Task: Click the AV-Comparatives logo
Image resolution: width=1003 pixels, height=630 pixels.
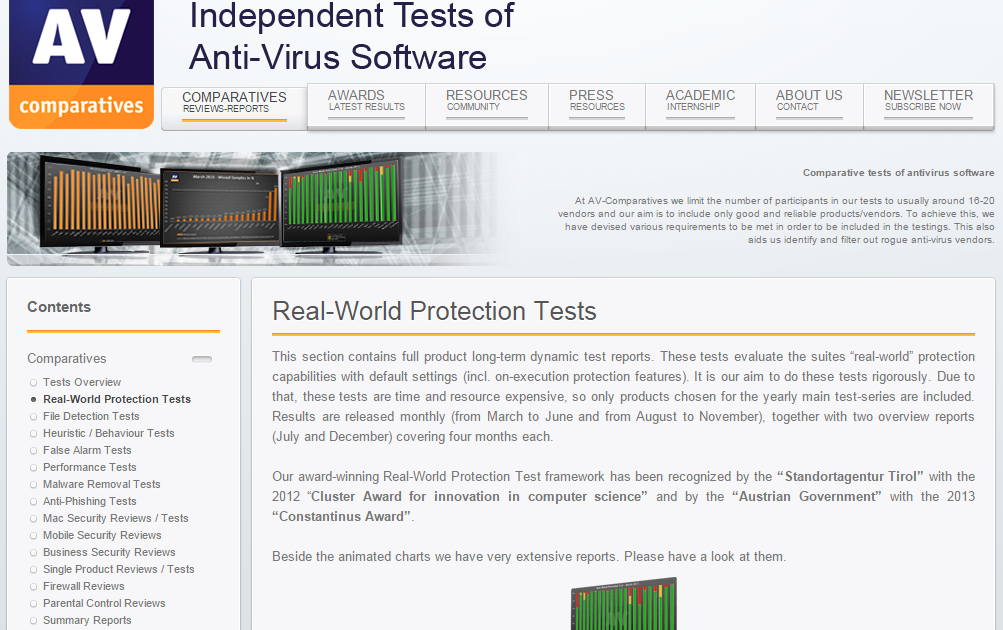Action: click(80, 63)
